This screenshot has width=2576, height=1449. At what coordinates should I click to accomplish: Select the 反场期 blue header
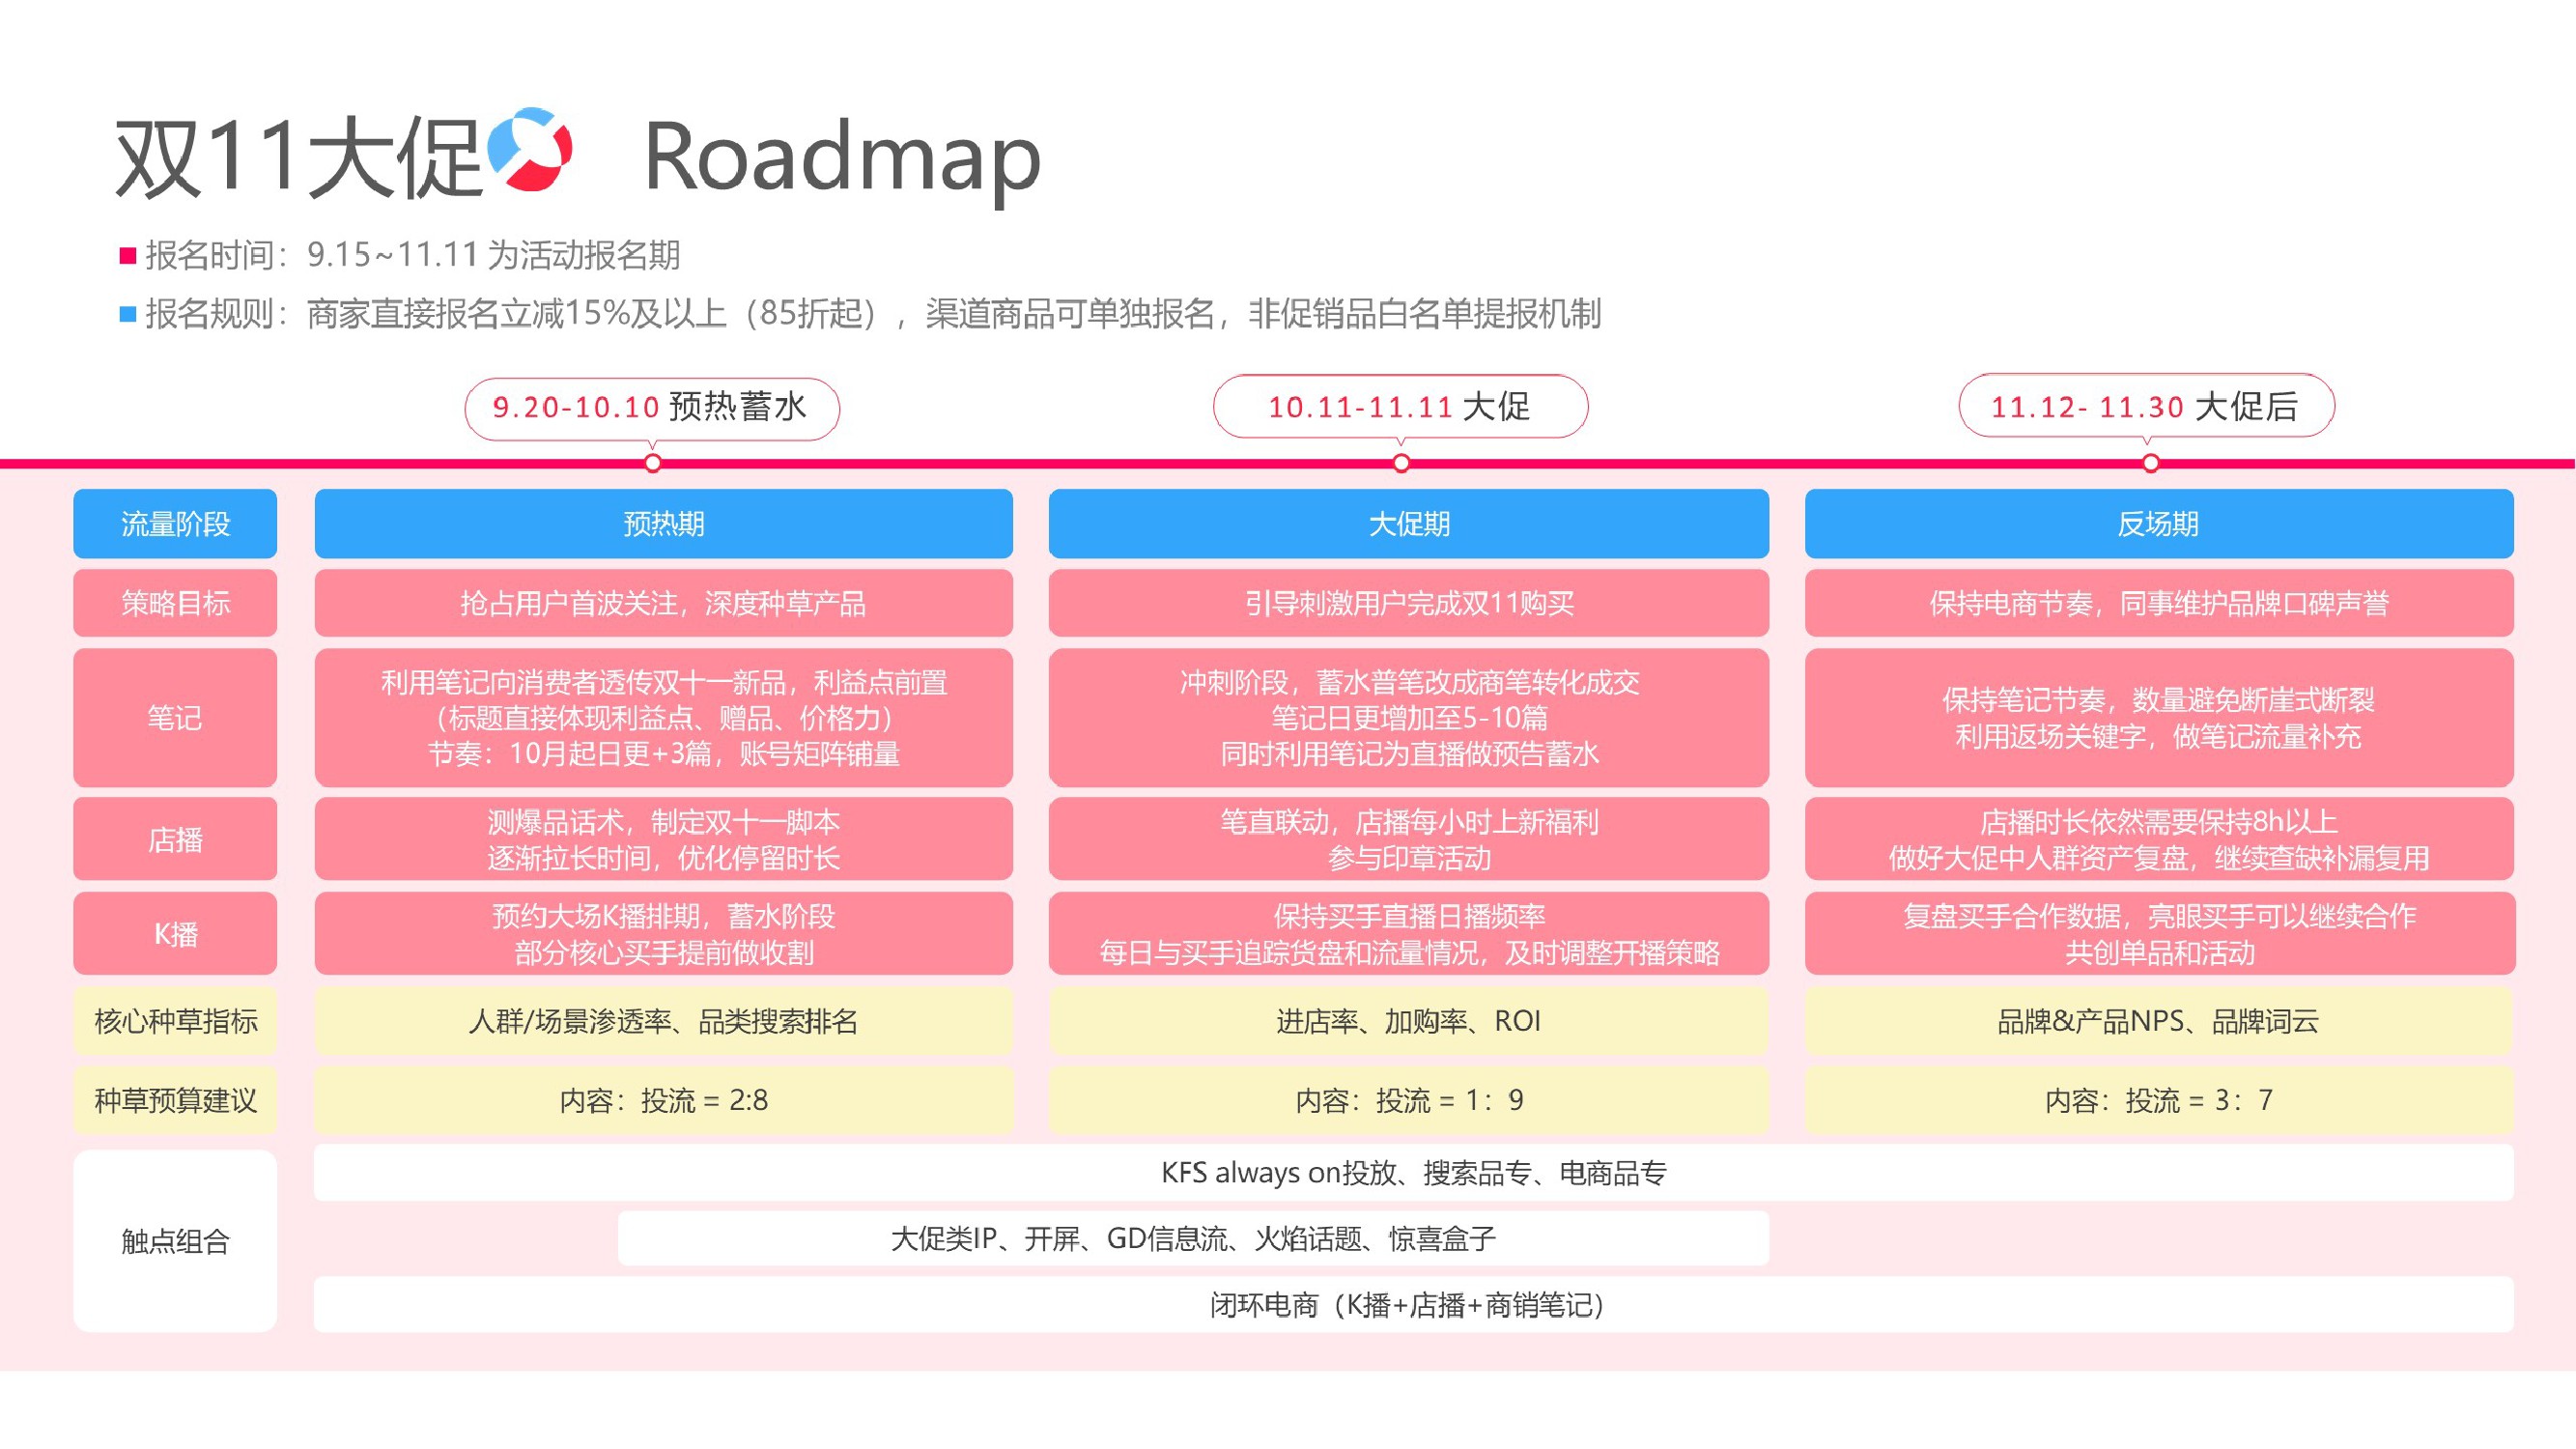tap(2158, 523)
